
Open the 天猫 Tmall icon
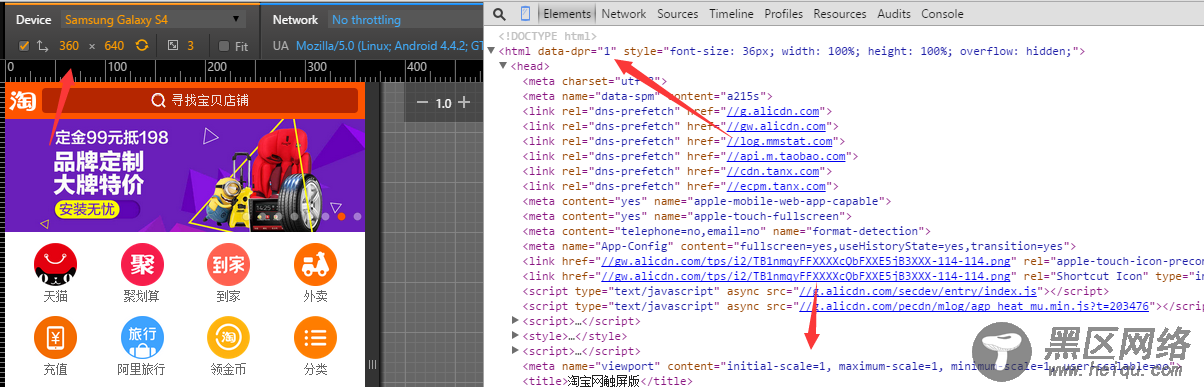[x=54, y=264]
